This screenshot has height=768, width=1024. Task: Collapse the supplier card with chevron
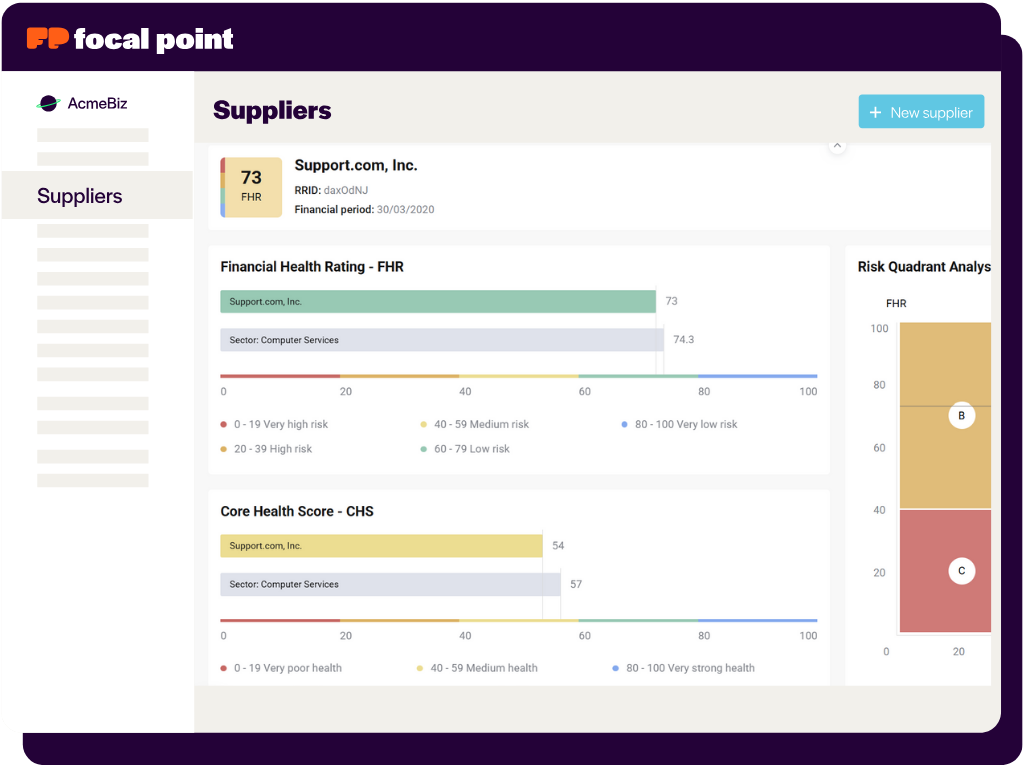pos(838,146)
